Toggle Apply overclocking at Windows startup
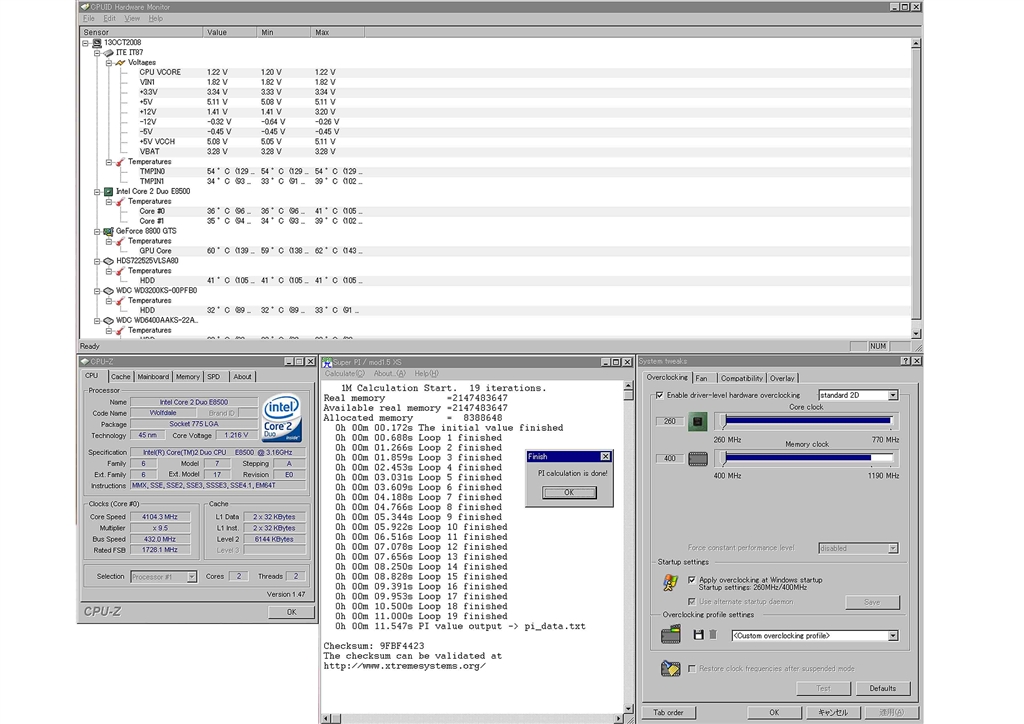 (692, 580)
